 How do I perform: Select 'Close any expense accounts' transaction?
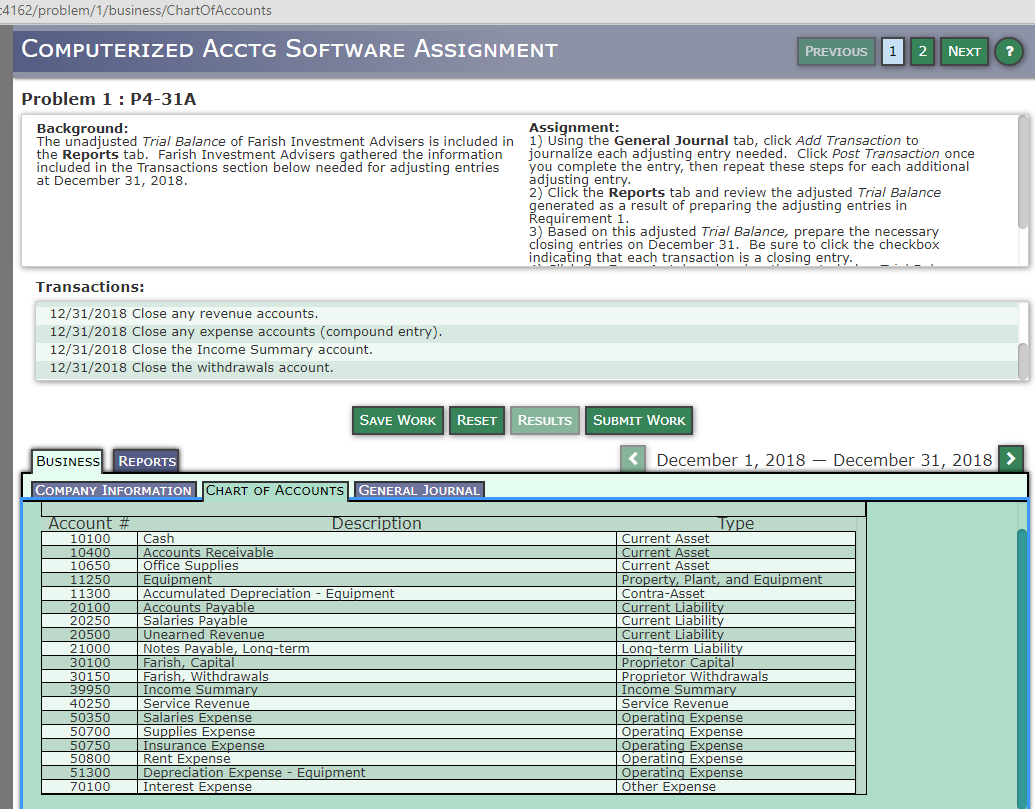[527, 331]
